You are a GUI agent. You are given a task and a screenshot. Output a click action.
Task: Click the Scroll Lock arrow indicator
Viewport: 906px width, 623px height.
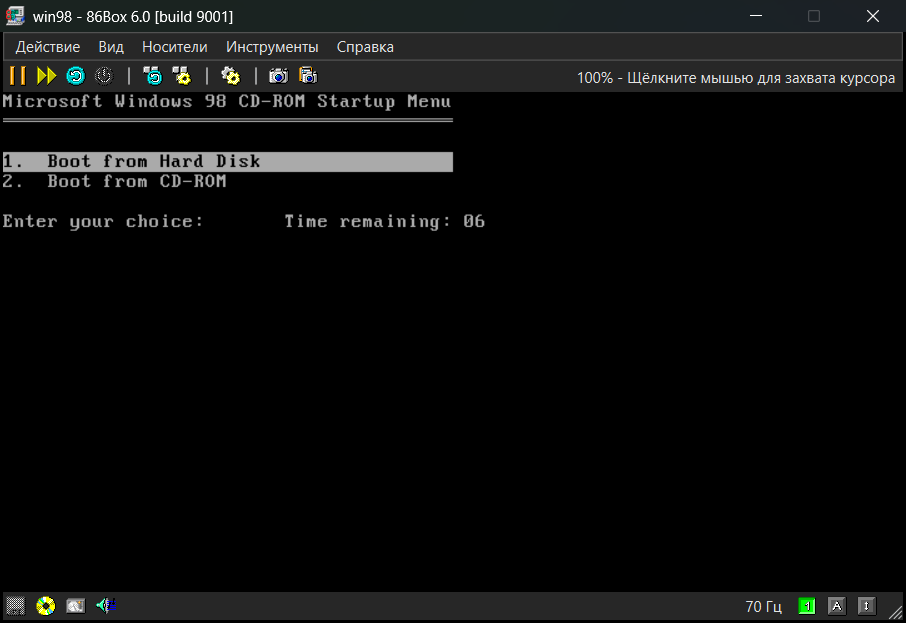pos(866,606)
